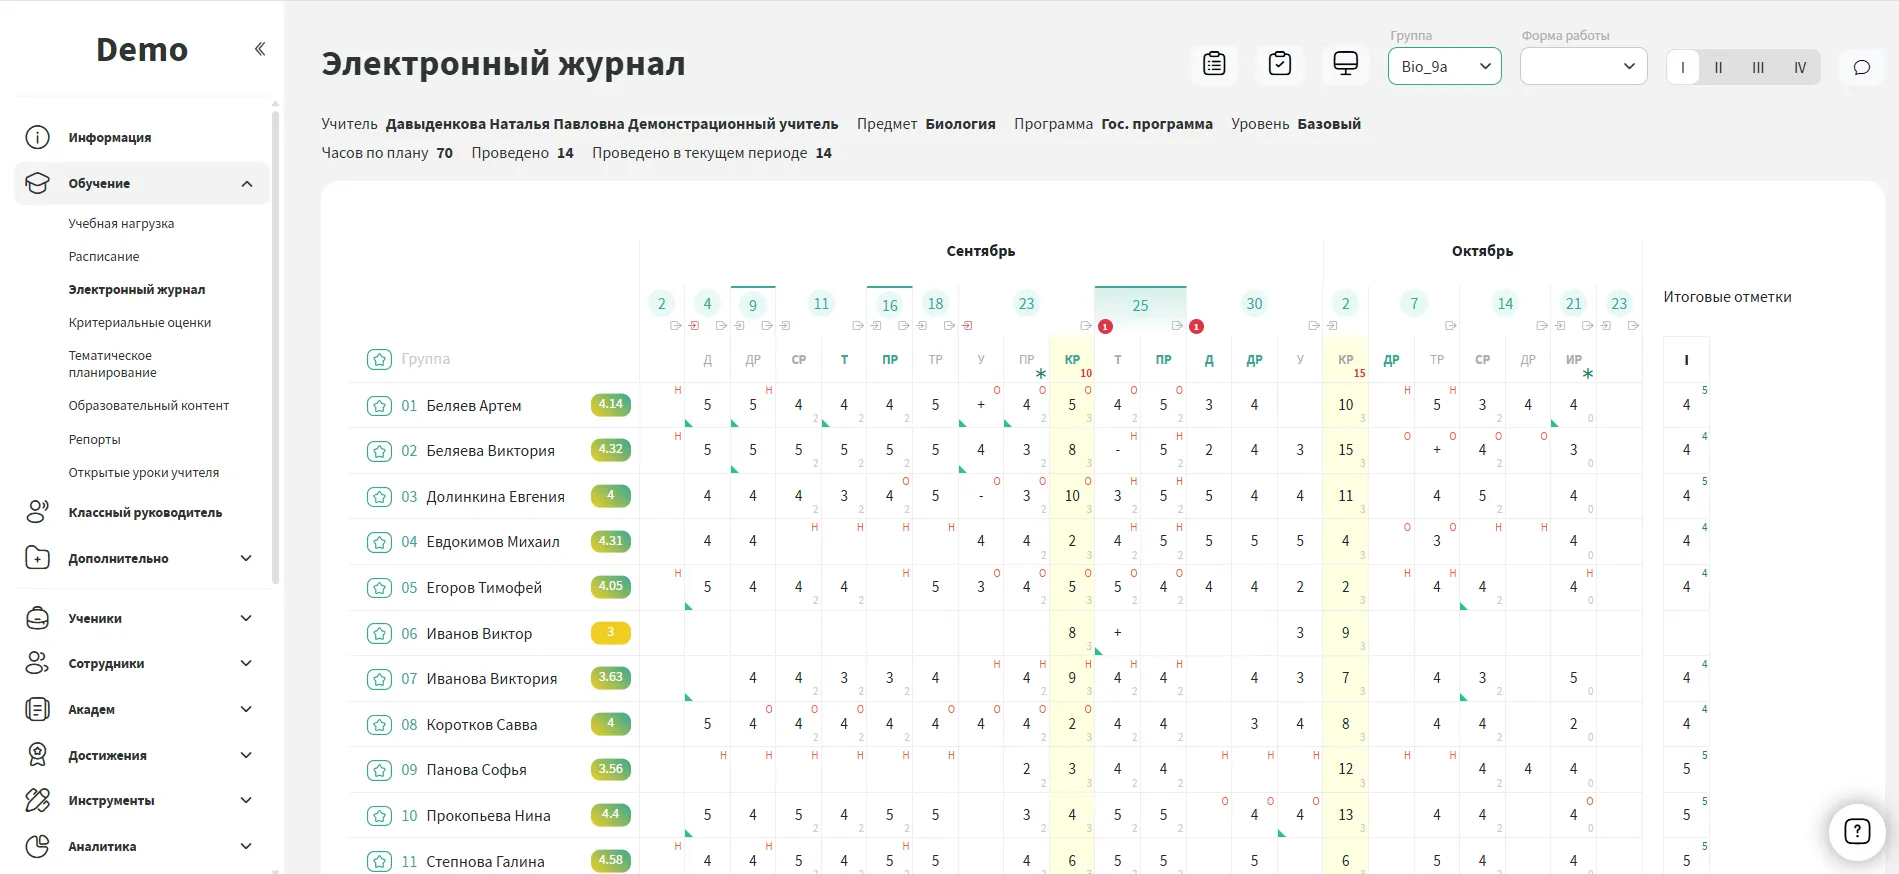The width and height of the screenshot is (1899, 874).
Task: Open Критериальные оценки menu item
Action: click(x=140, y=323)
